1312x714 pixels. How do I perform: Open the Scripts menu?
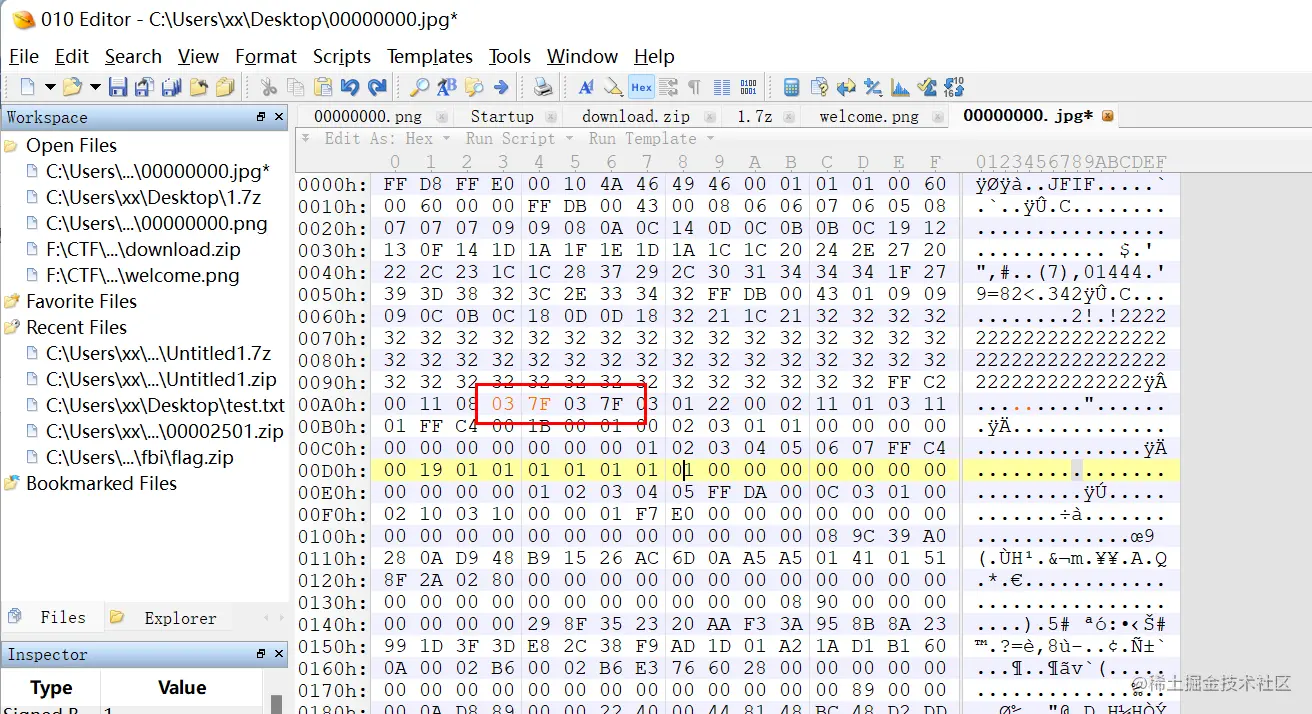pyautogui.click(x=342, y=56)
